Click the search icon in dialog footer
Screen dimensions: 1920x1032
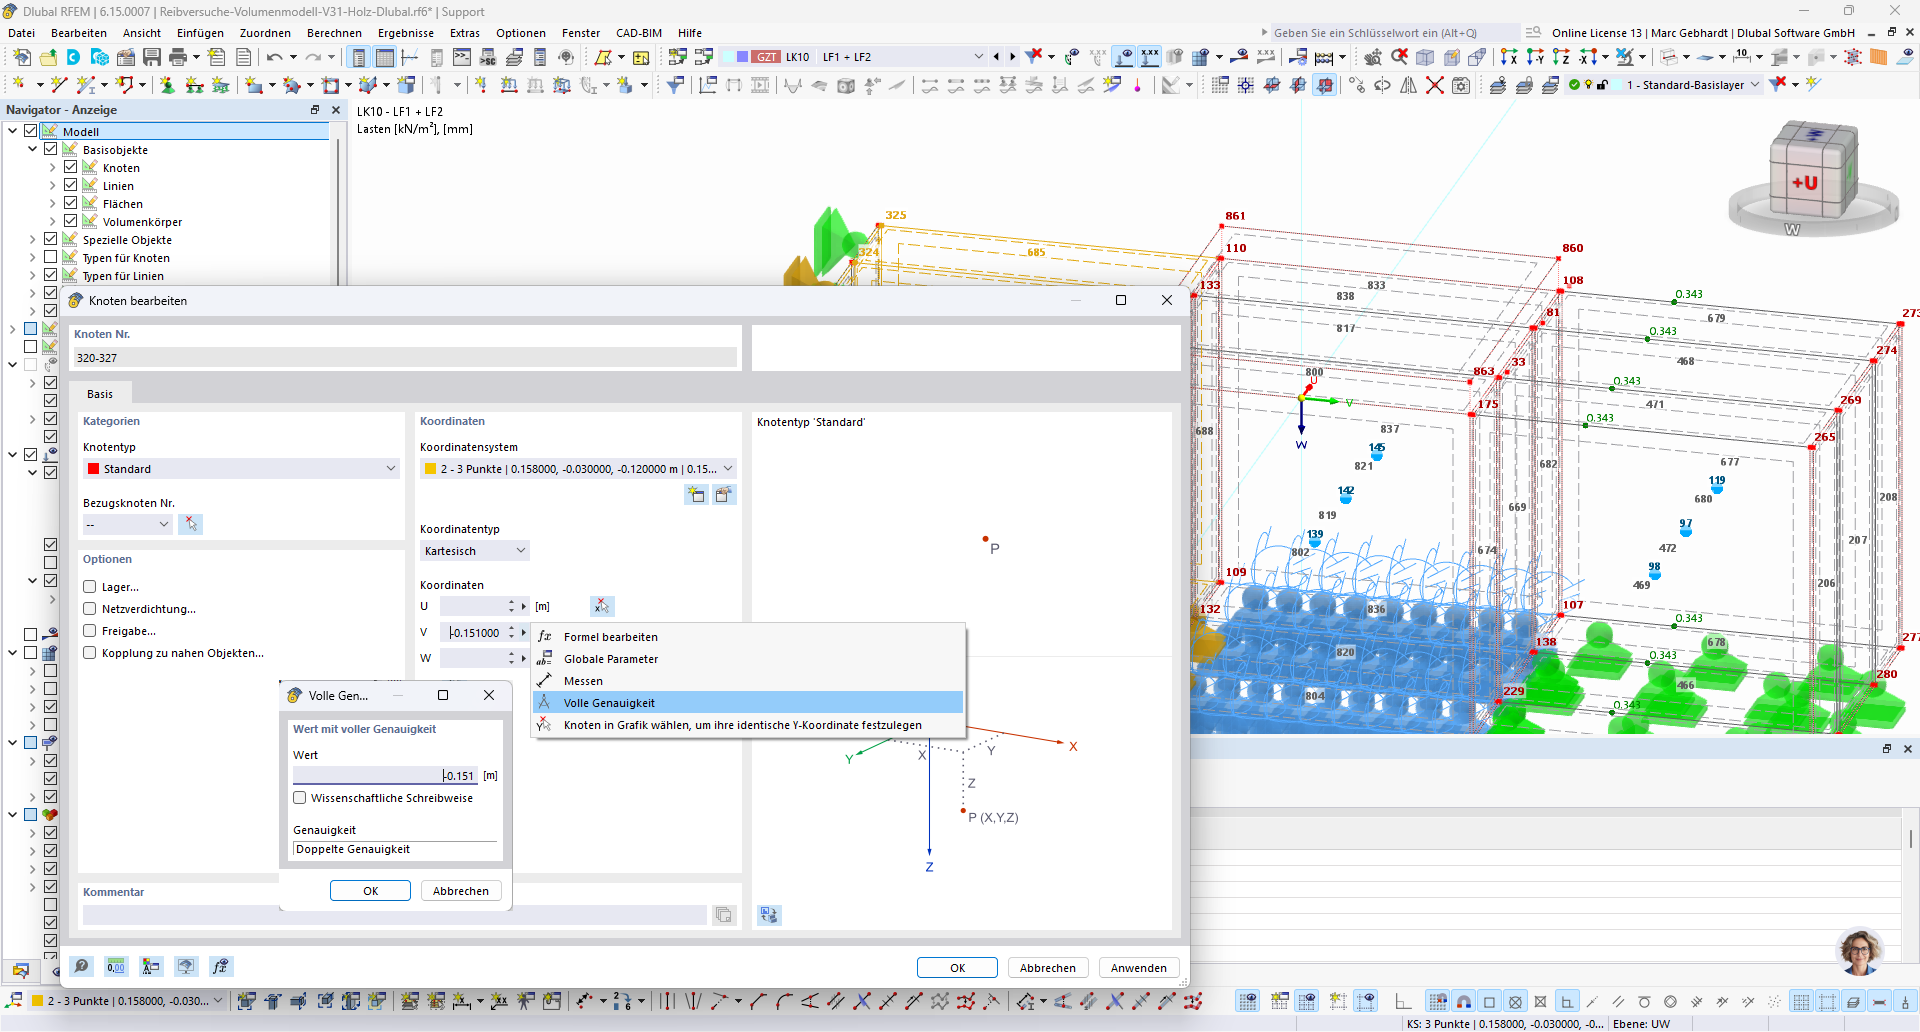click(x=82, y=966)
